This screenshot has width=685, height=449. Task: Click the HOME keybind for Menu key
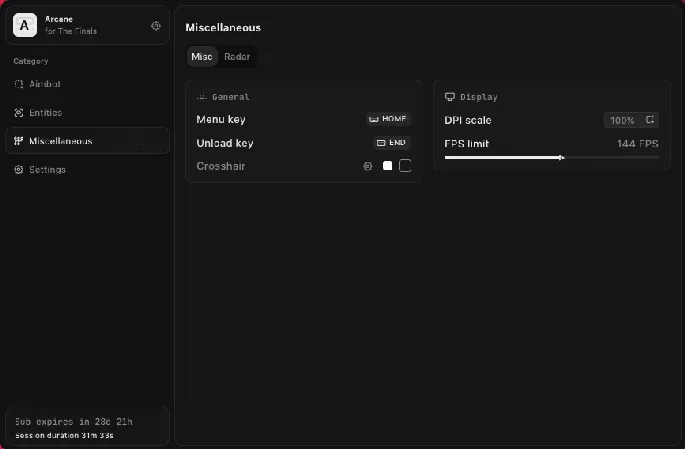(389, 119)
